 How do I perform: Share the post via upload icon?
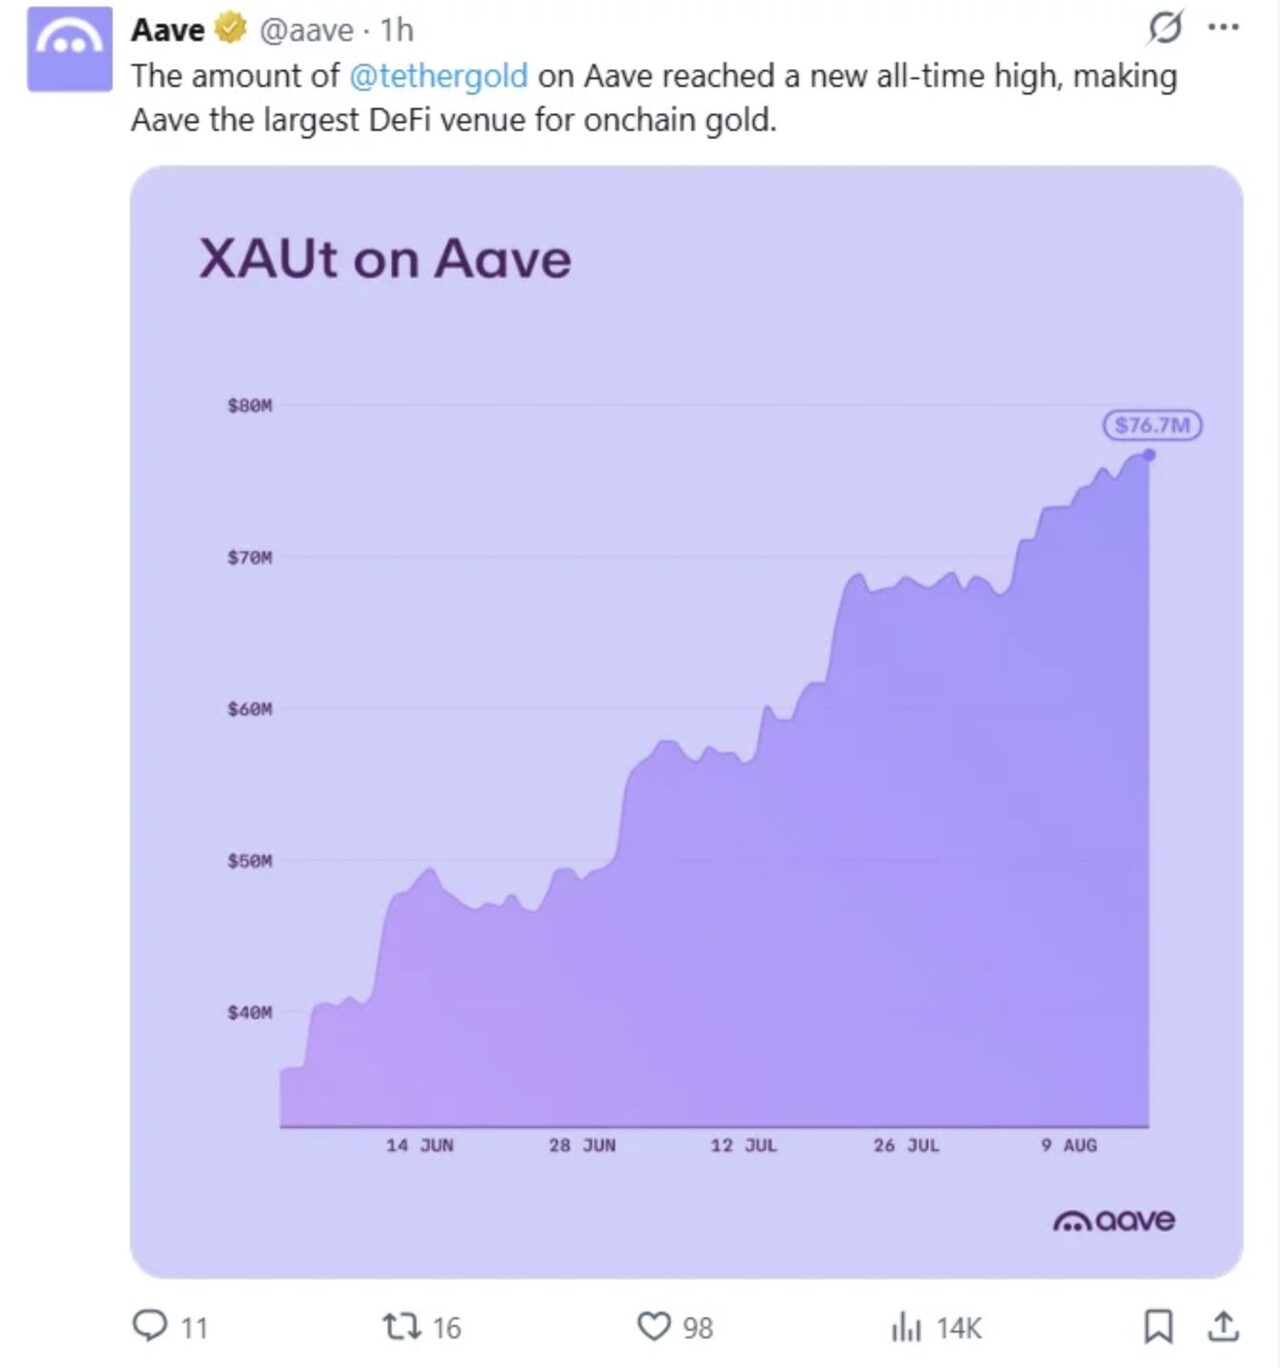pyautogui.click(x=1222, y=1326)
